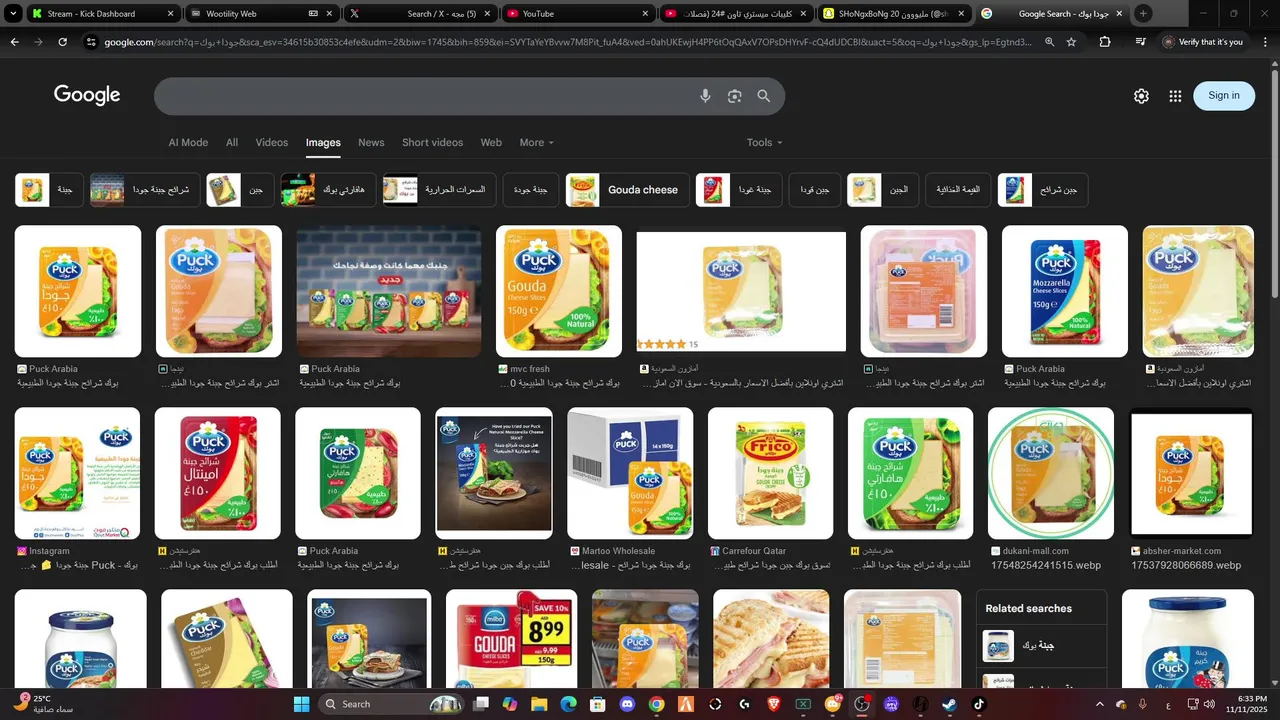Open Task View from taskbar
This screenshot has width=1280, height=720.
point(481,704)
